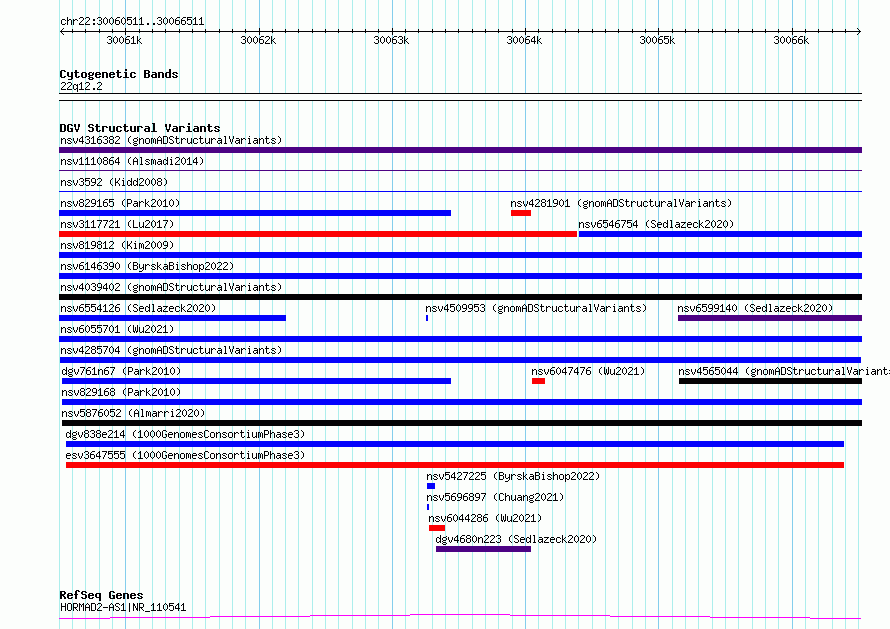Click the nsv6146390 (ByrskaBishop2022) label
The width and height of the screenshot is (890, 629).
(x=147, y=266)
